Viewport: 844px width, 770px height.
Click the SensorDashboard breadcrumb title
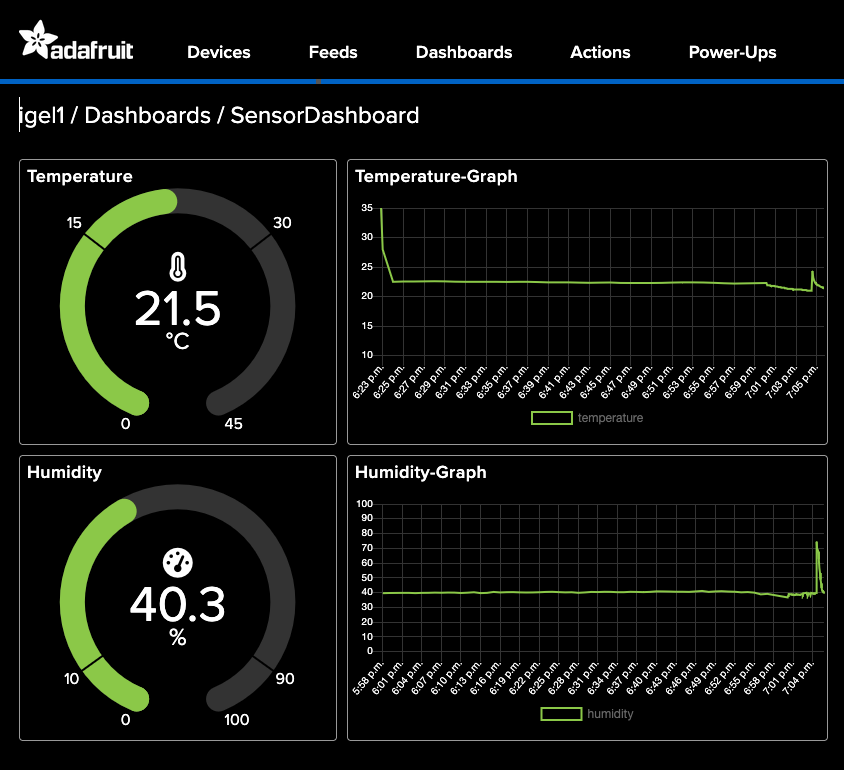pyautogui.click(x=325, y=115)
